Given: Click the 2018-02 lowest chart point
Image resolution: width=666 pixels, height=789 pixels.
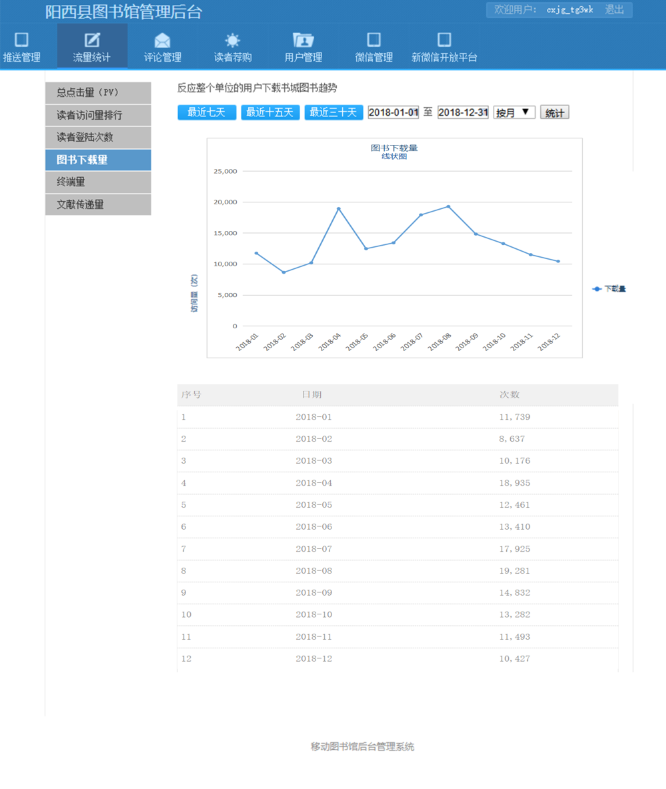Looking at the screenshot, I should click(x=284, y=272).
